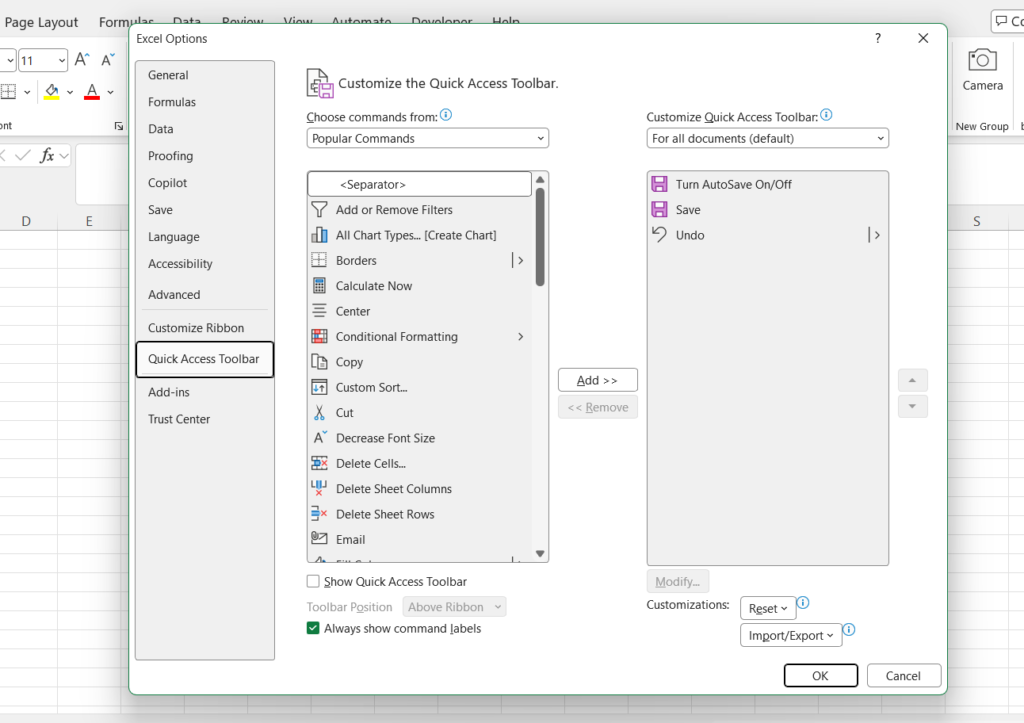Click the Undo arrow icon in toolbar list
The image size is (1024, 723).
660,234
